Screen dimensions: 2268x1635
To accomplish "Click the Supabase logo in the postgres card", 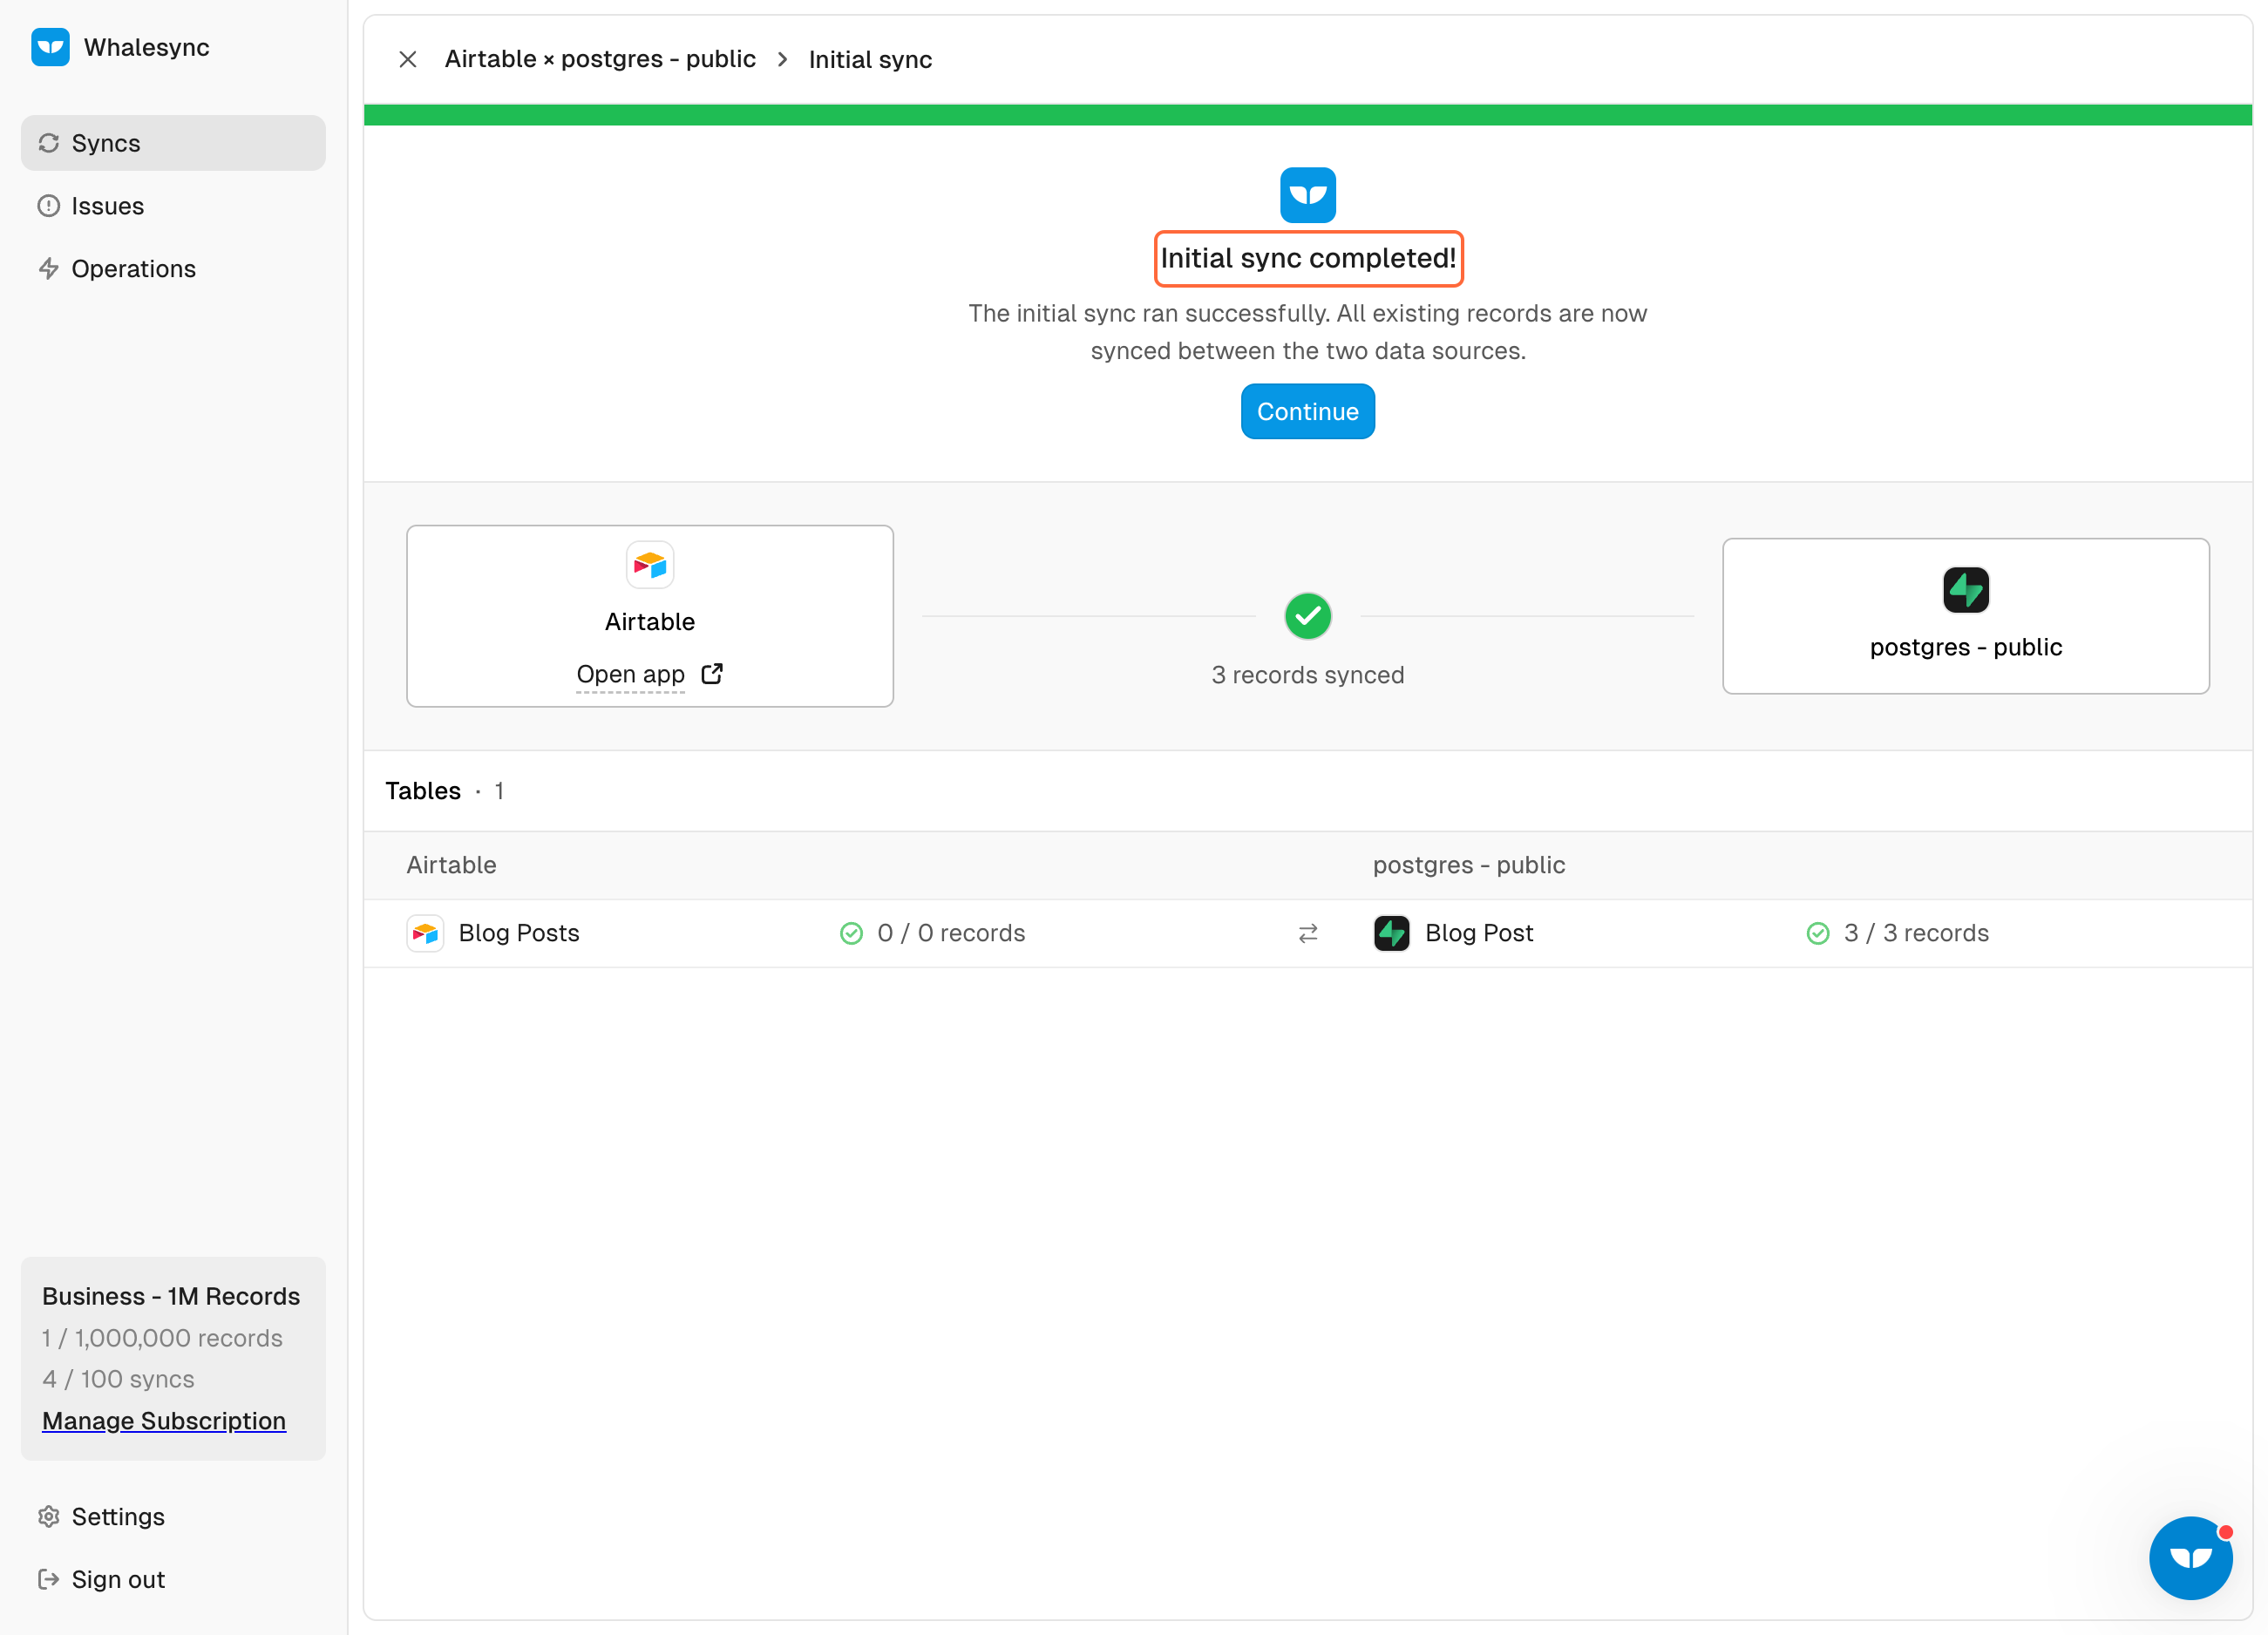I will click(1966, 590).
